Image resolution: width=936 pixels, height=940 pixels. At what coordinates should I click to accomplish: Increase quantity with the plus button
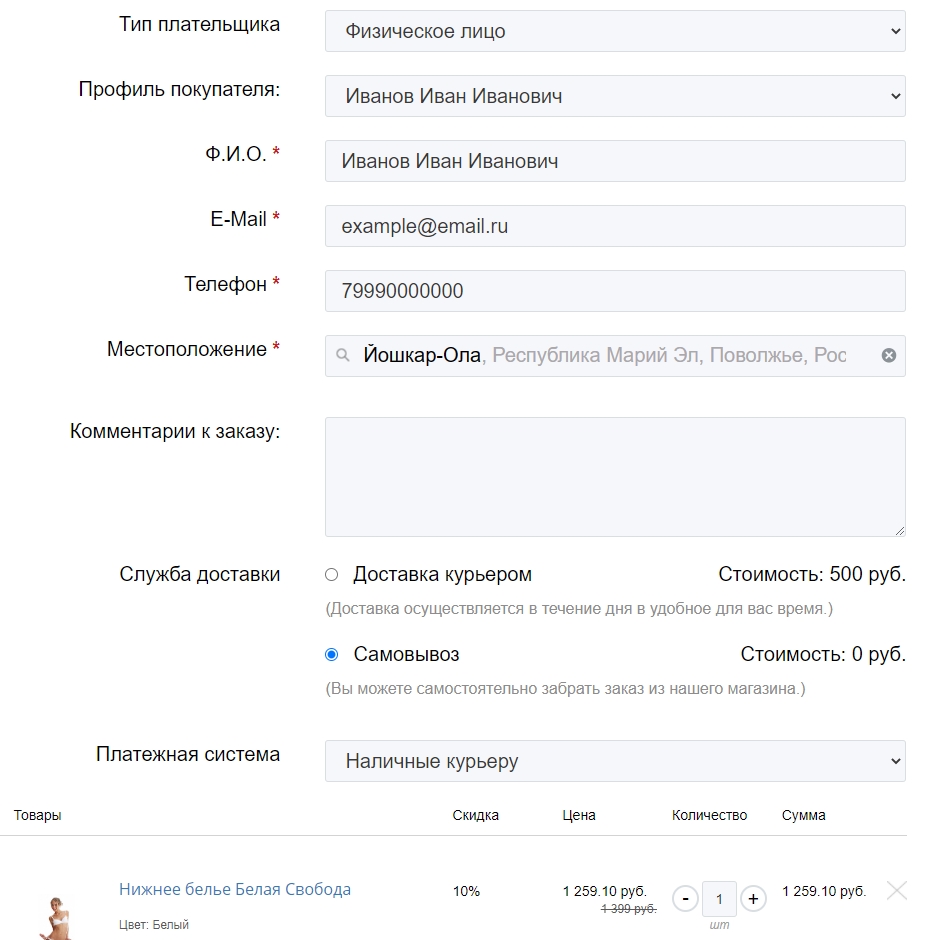click(753, 898)
